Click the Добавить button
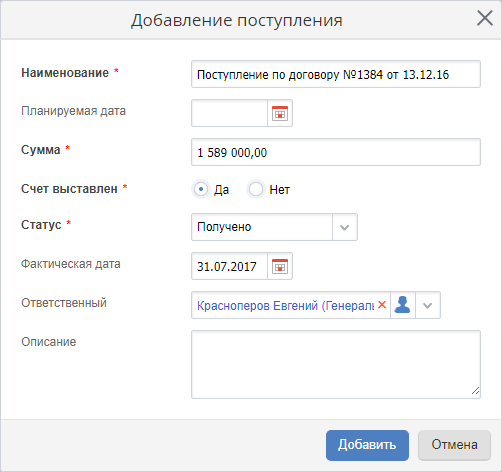Viewport: 502px width, 472px height. tap(367, 445)
